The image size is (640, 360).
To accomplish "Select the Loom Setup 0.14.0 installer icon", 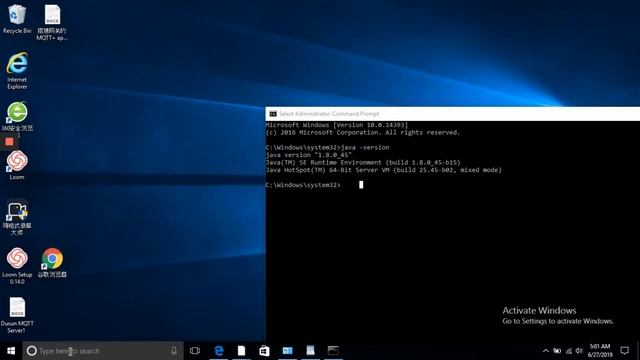I will (17, 266).
